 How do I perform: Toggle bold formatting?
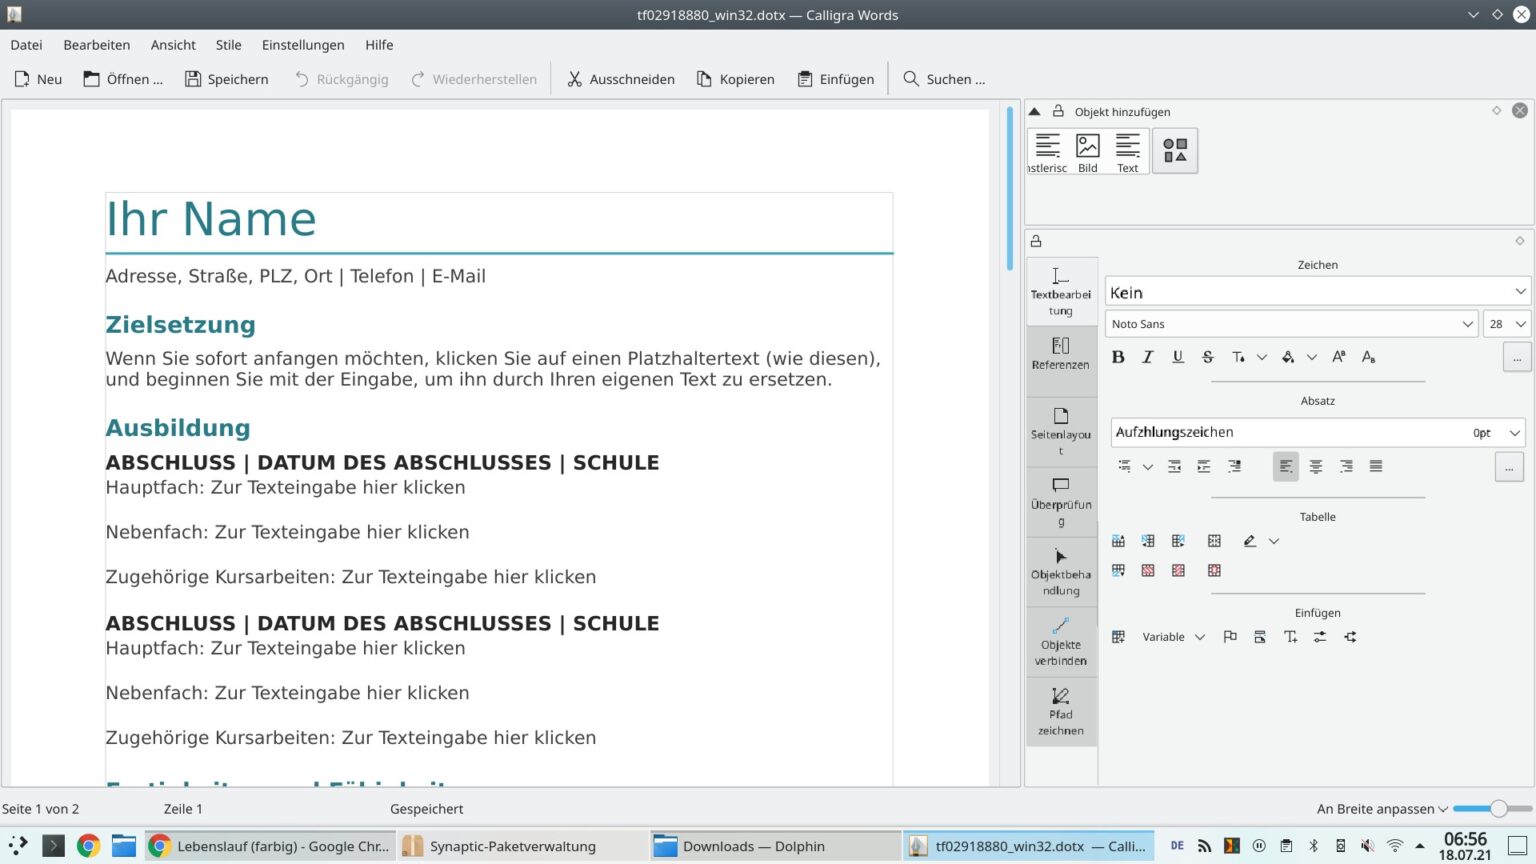[1118, 357]
